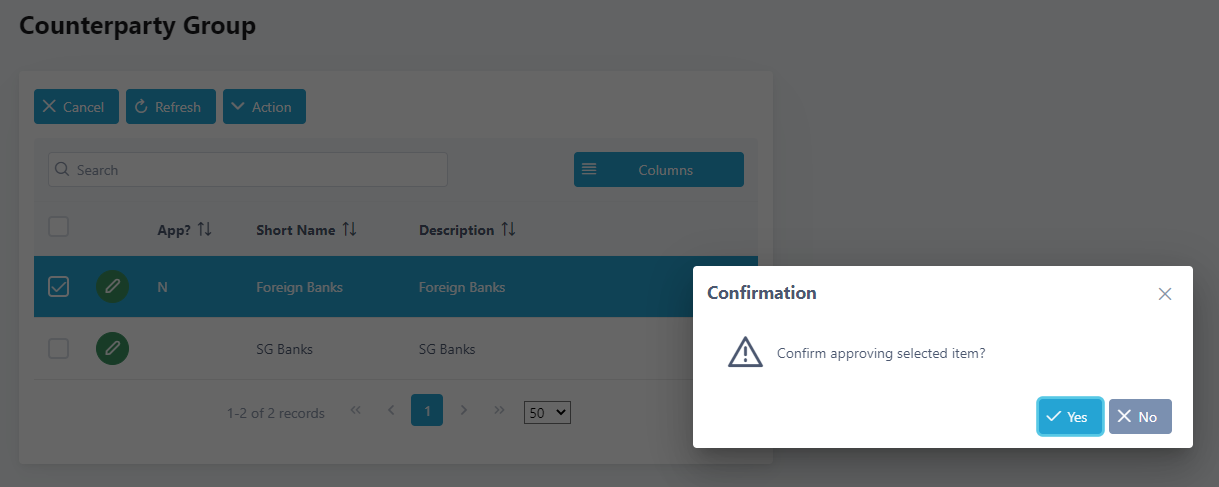The height and width of the screenshot is (487, 1219).
Task: Click the edit pencil icon for Foreign Banks
Action: tap(112, 287)
